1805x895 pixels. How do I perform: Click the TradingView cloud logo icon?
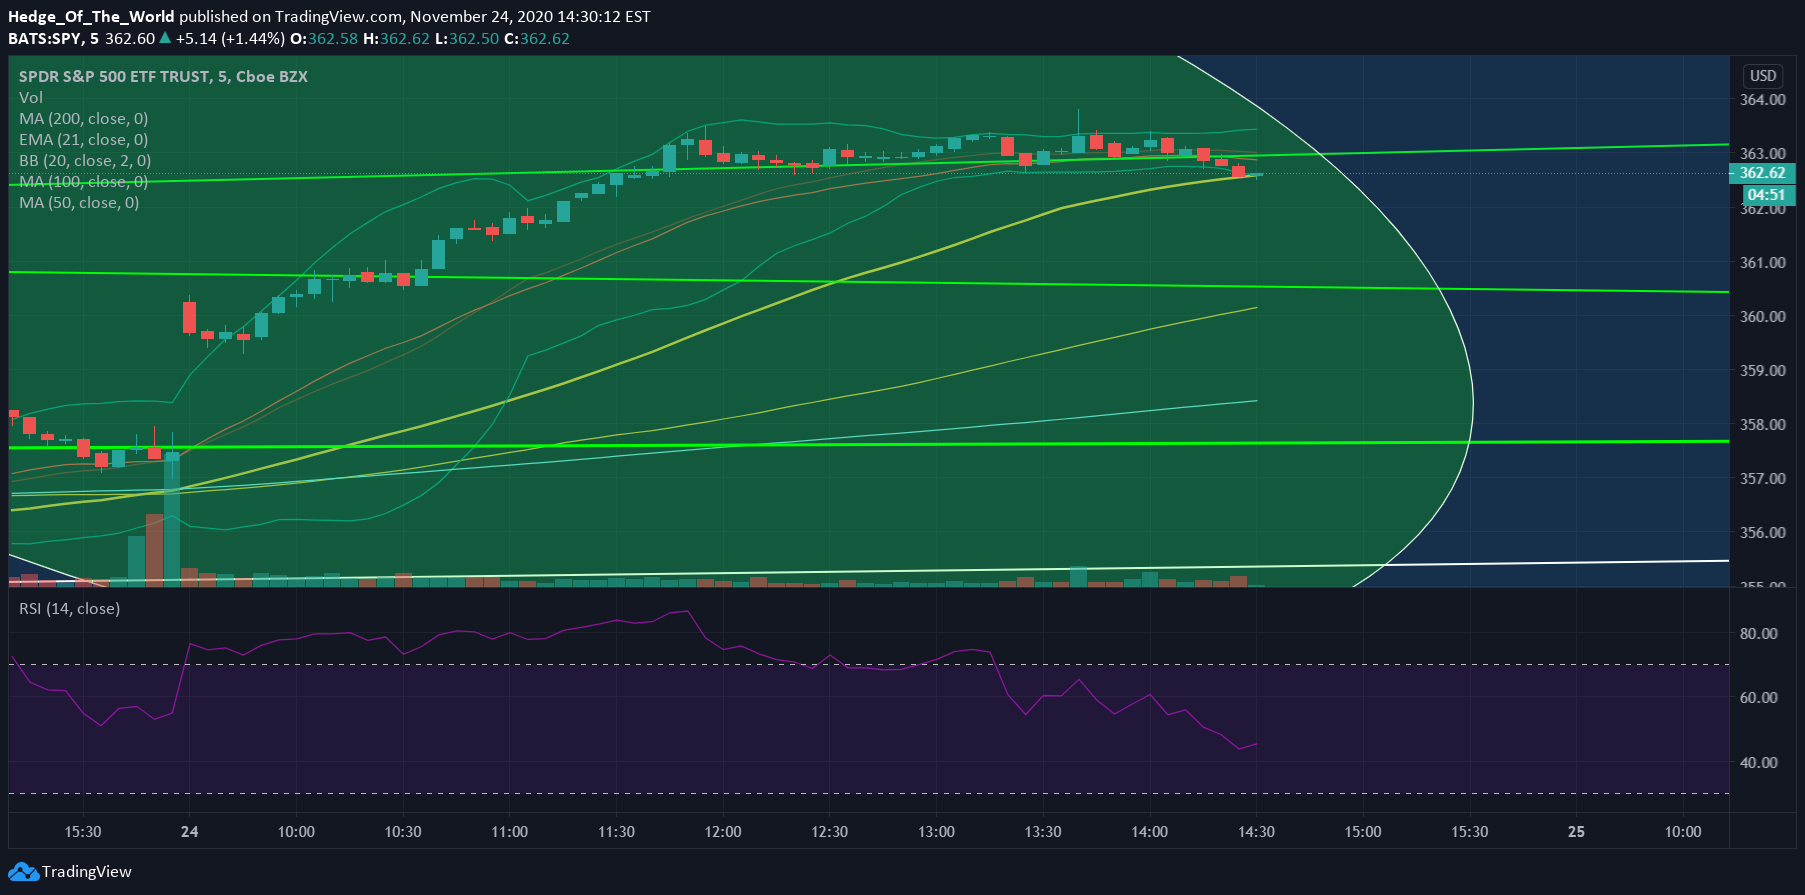pyautogui.click(x=23, y=872)
